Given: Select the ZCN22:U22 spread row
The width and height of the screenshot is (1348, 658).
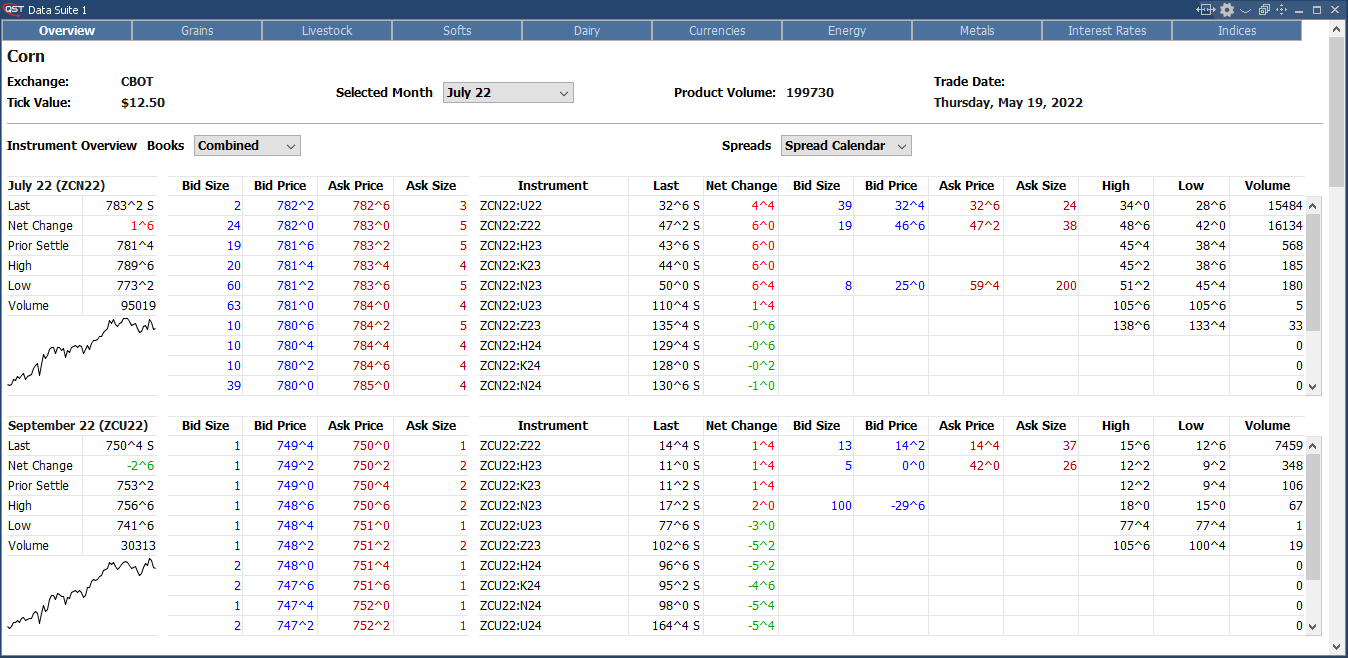Looking at the screenshot, I should coord(892,205).
